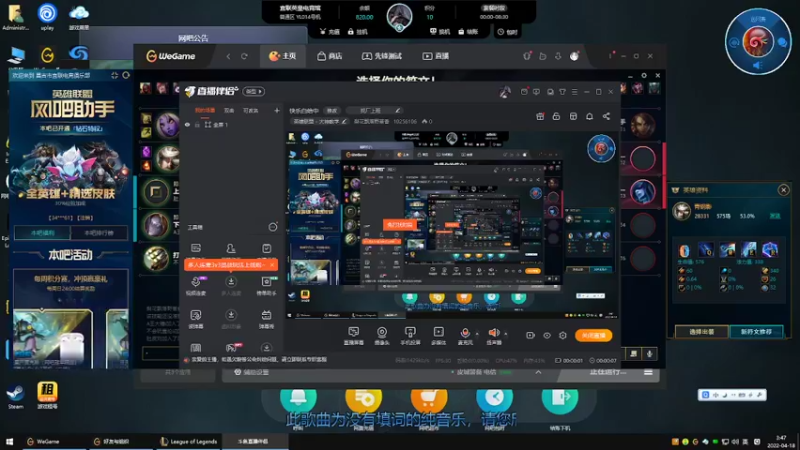Image resolution: width=800 pixels, height=450 pixels.
Task: Open the 本吧排行榜 tab in 网吧助手
Action: [99, 233]
